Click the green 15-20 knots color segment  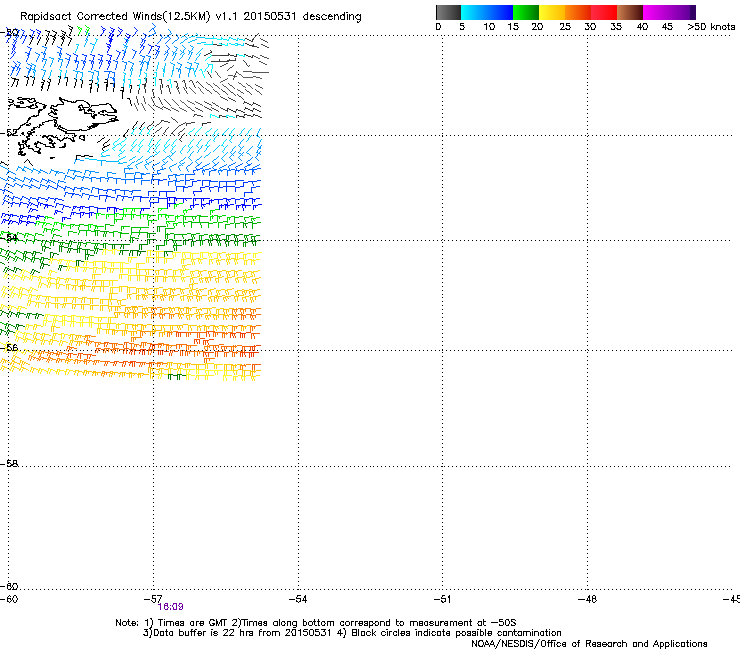point(526,12)
